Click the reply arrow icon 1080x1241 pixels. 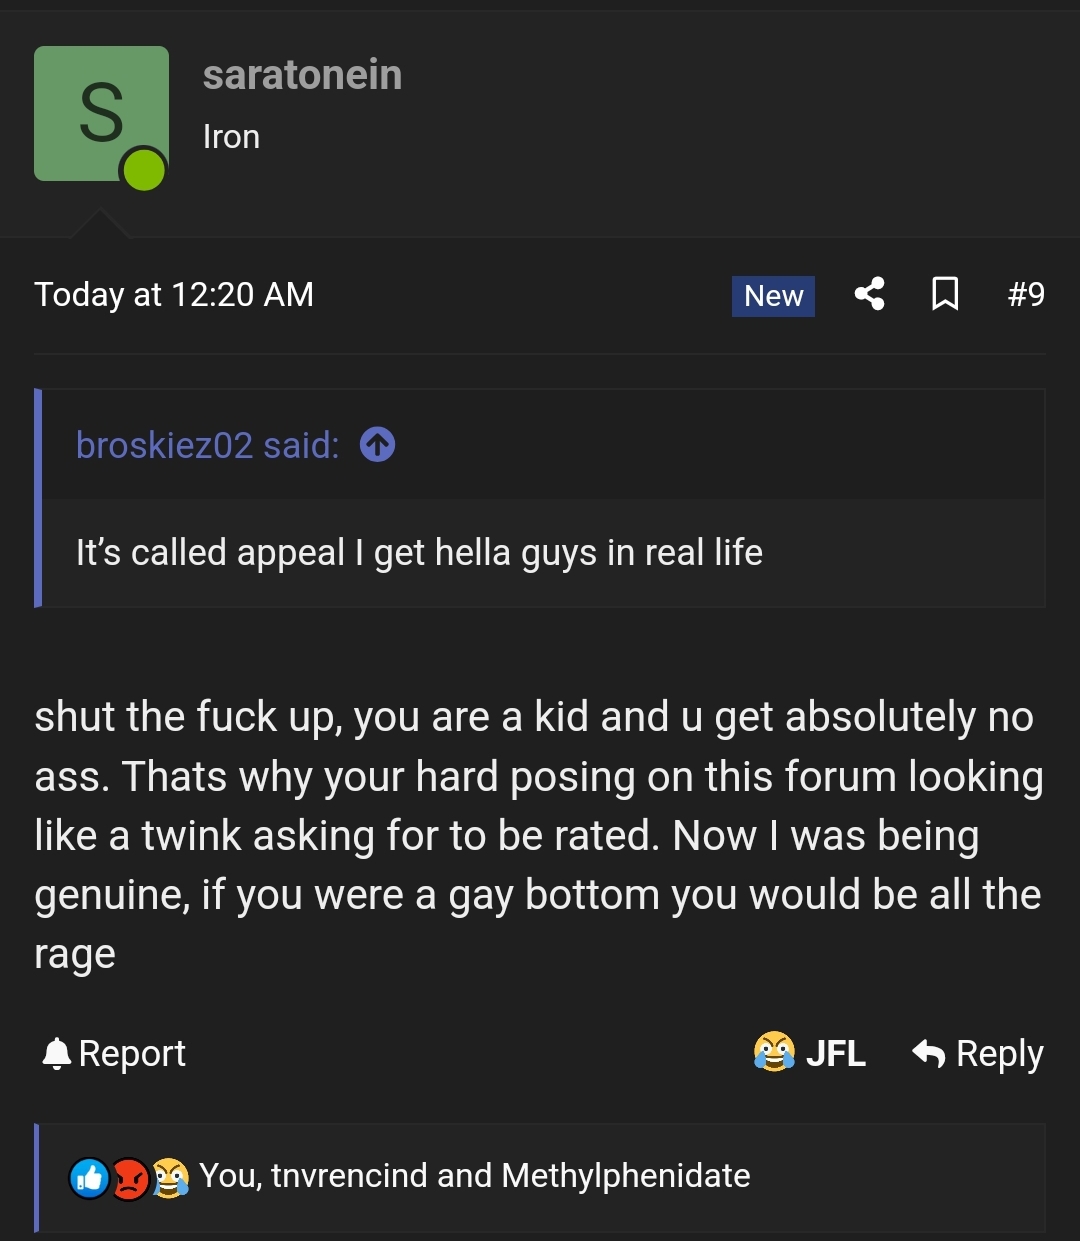pos(928,1052)
